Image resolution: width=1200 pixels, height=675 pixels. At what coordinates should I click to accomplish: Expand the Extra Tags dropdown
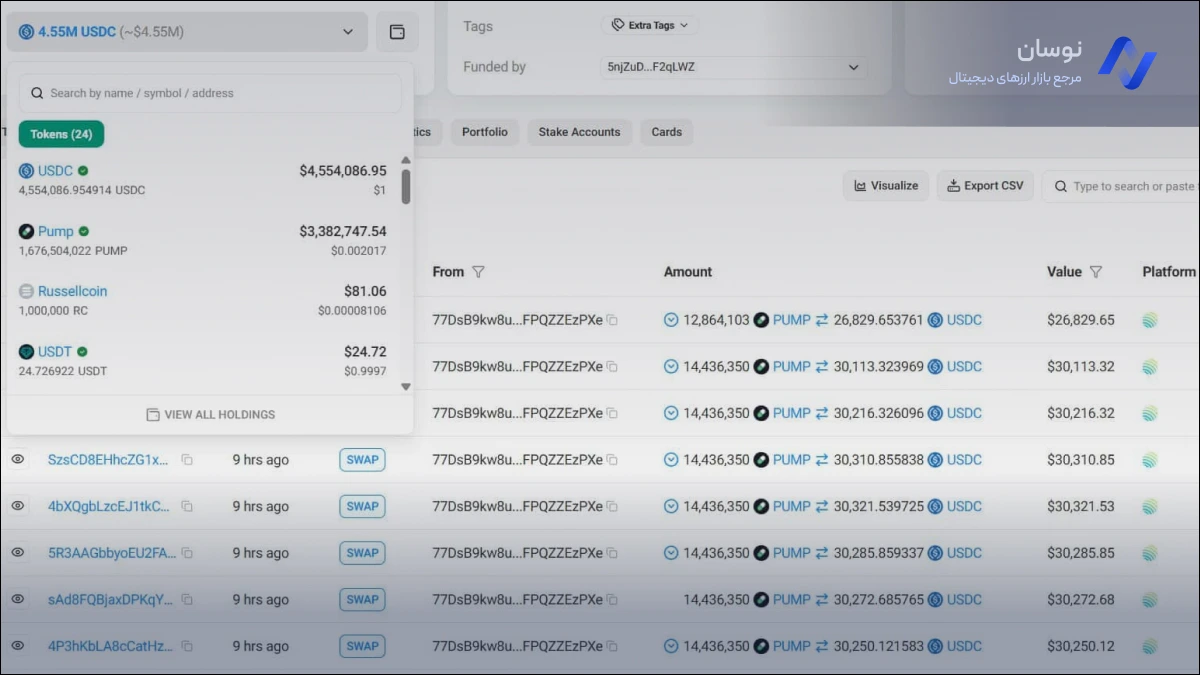tap(650, 25)
